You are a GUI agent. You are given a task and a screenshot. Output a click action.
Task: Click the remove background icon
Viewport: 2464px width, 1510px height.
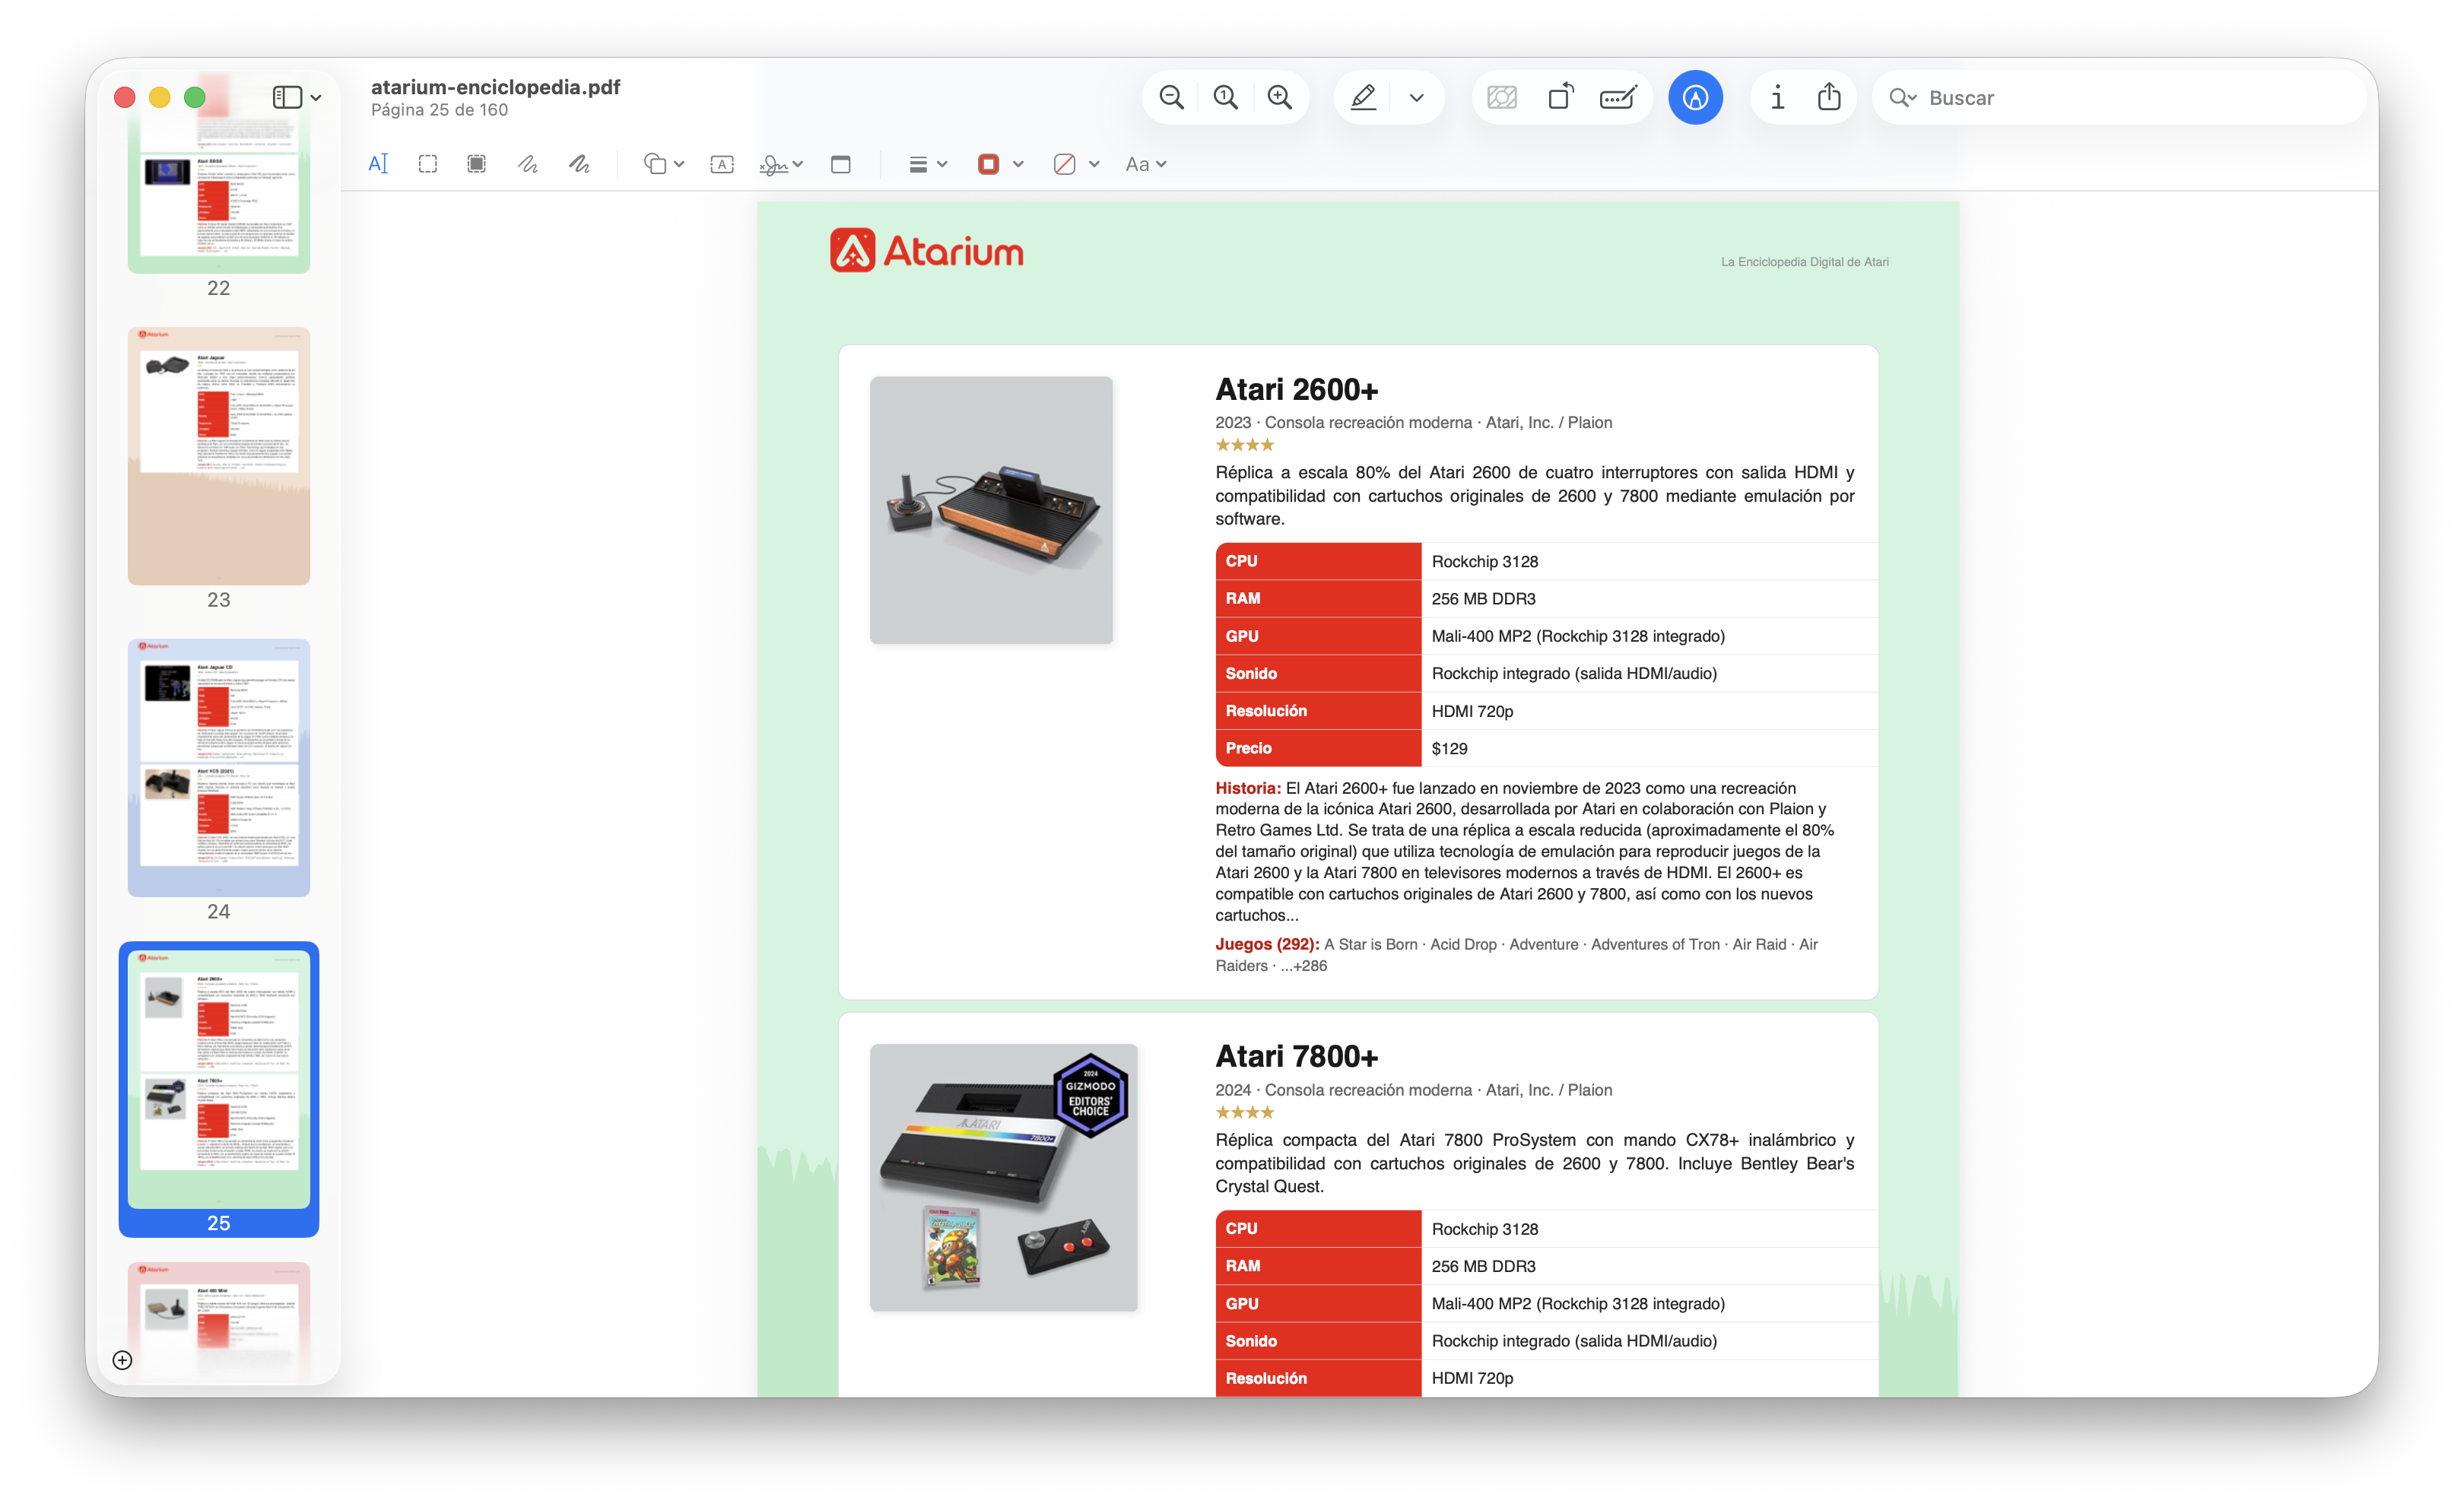[x=1502, y=97]
